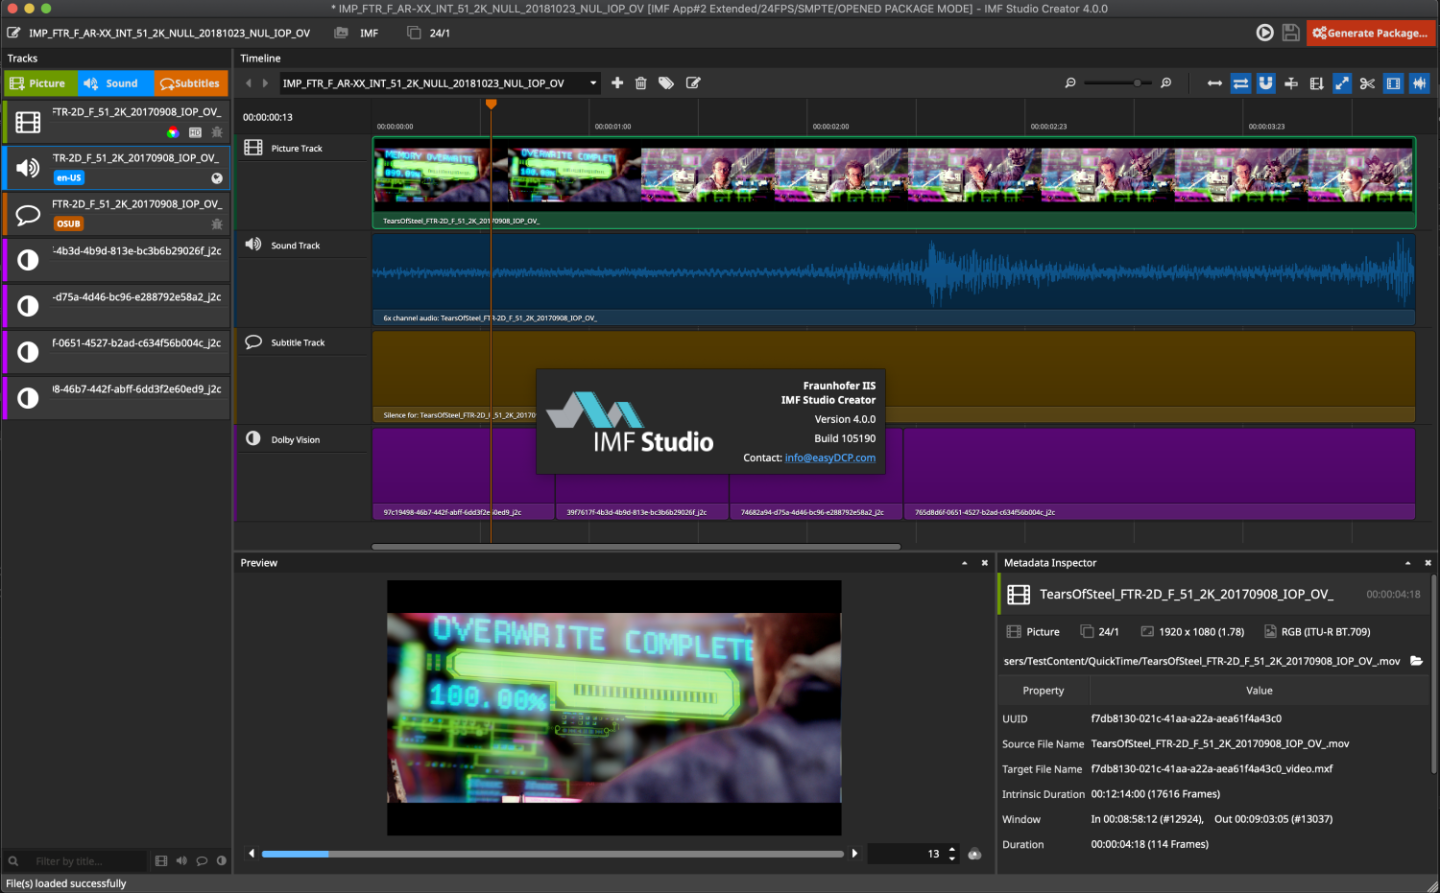This screenshot has width=1440, height=893.
Task: Collapse the Preview panel with its arrow
Action: [x=965, y=563]
